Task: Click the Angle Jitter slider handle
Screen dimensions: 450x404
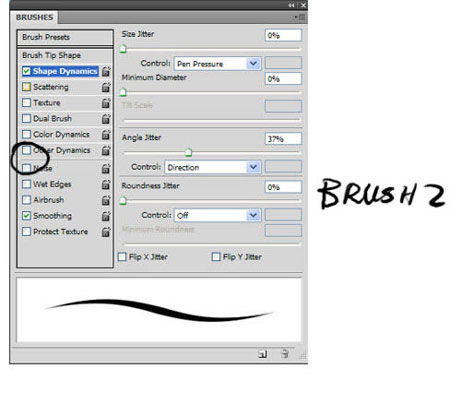Action: 188,153
